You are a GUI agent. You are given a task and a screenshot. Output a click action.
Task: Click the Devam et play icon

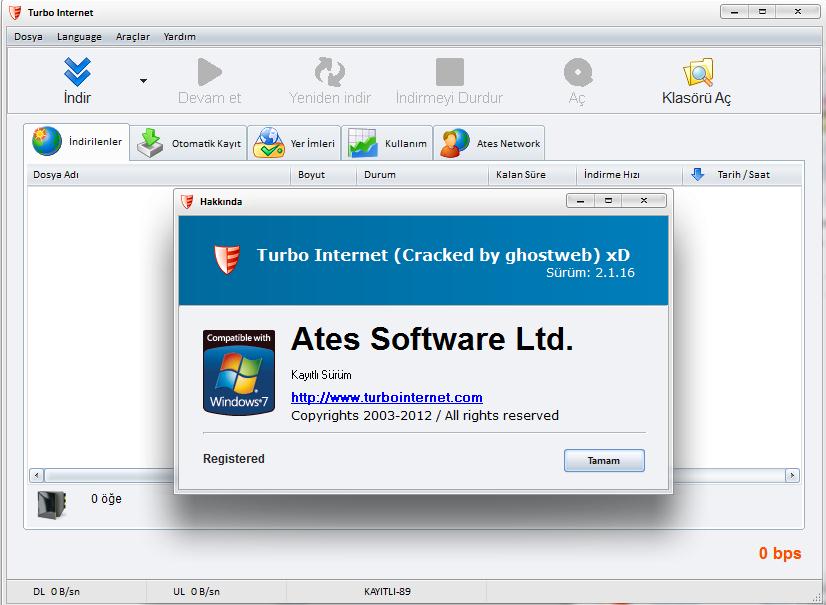pyautogui.click(x=209, y=72)
